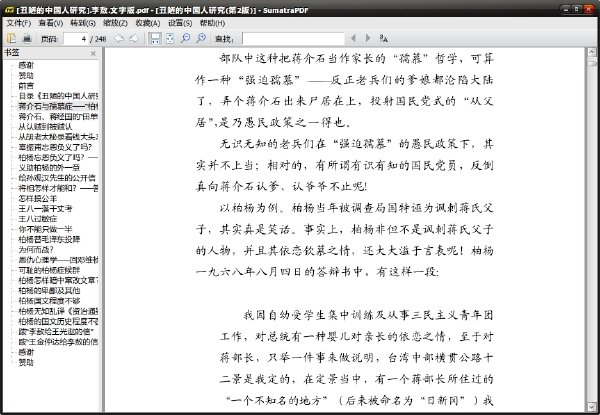Open the 怎样损公羊 bookmark
Screen dimensions: 600x415
point(38,199)
